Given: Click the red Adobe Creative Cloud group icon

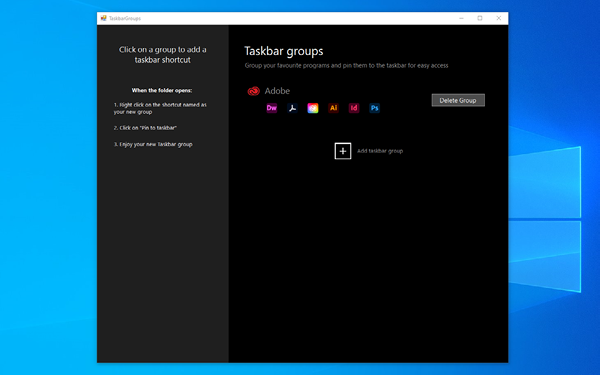Looking at the screenshot, I should [x=253, y=91].
